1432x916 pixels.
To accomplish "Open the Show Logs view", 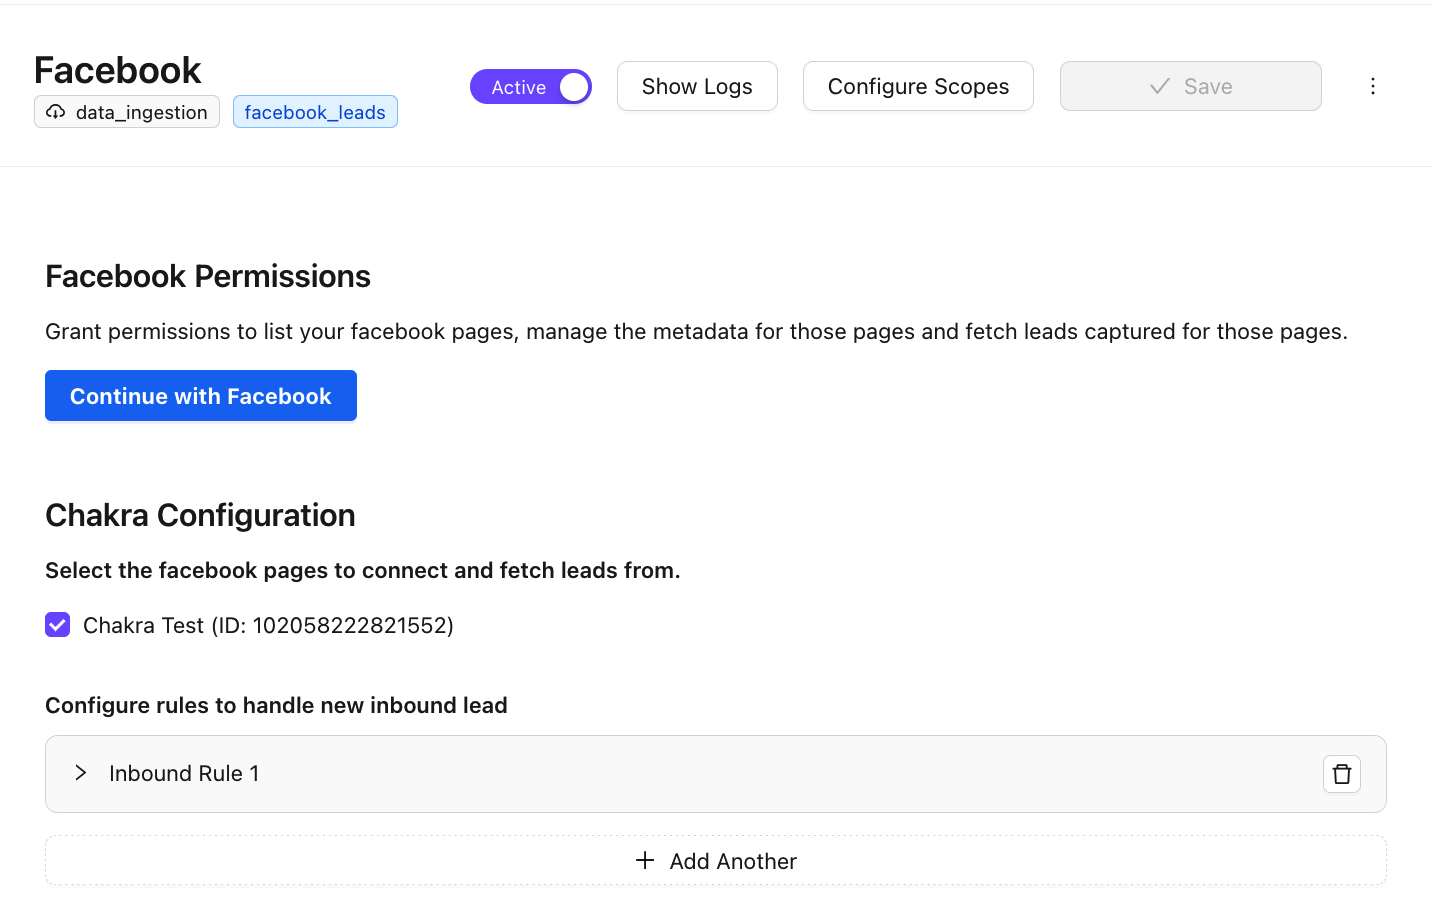I will [x=697, y=87].
